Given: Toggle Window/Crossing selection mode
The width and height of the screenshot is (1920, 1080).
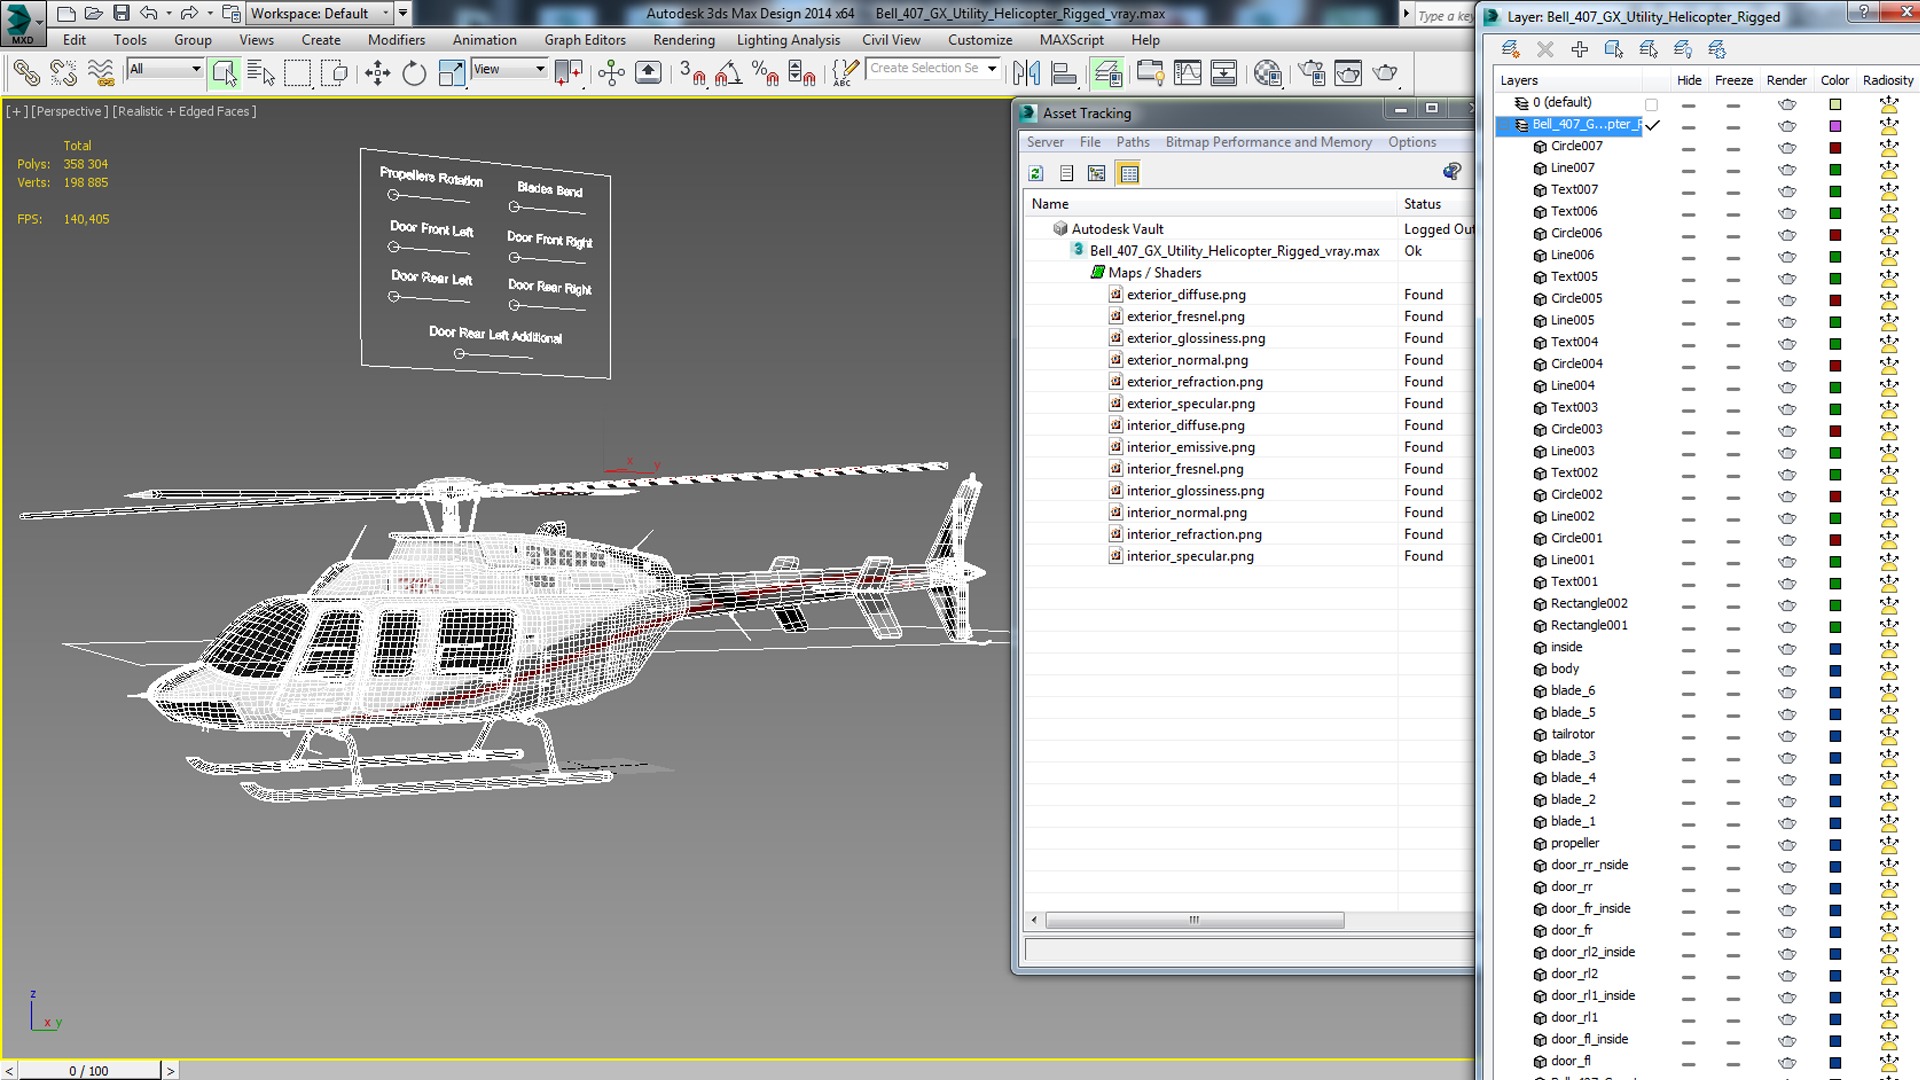Looking at the screenshot, I should pyautogui.click(x=335, y=73).
